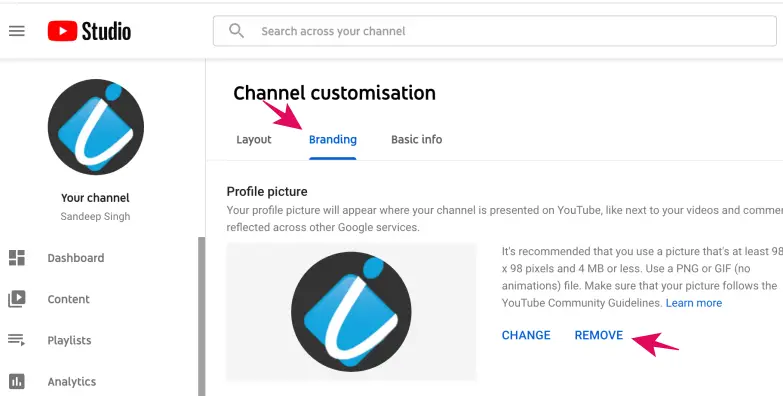
Task: Switch to the Basic info tab
Action: tap(416, 139)
